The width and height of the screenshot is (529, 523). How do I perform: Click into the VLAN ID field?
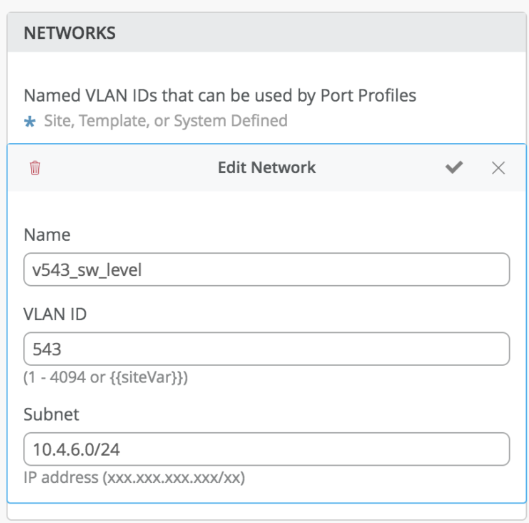267,349
